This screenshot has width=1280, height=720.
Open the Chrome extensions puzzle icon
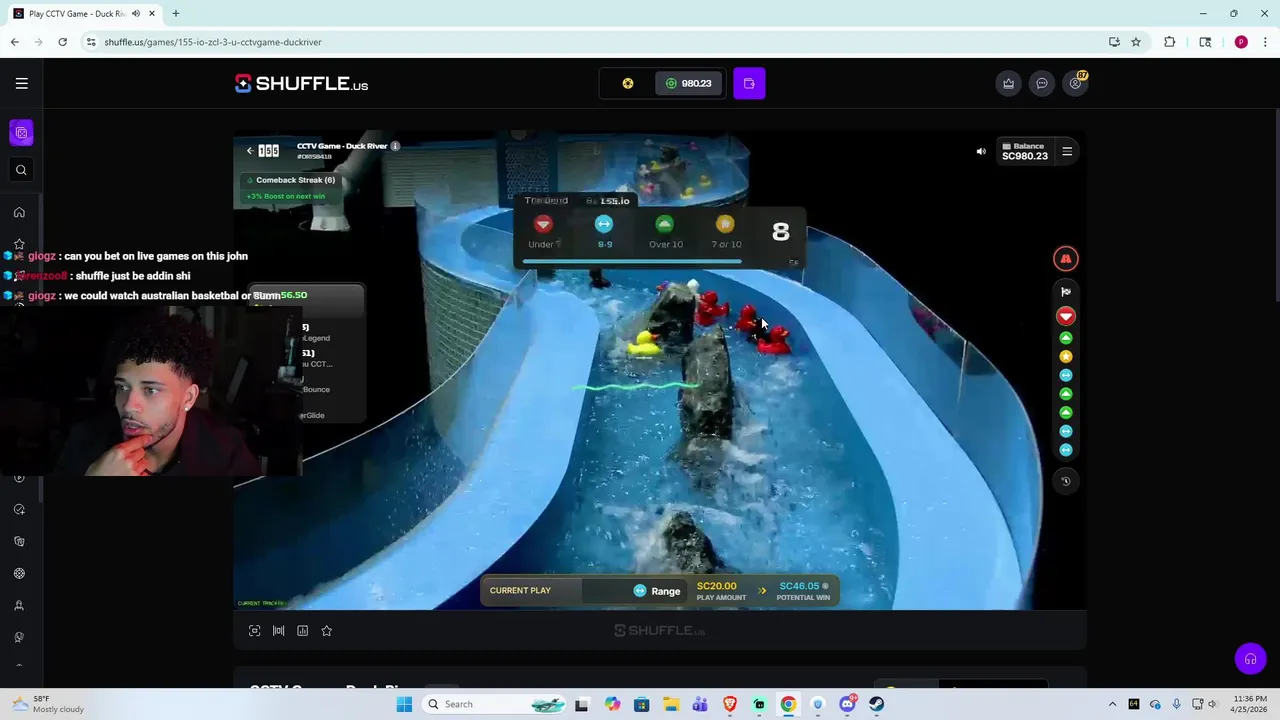tap(1170, 42)
